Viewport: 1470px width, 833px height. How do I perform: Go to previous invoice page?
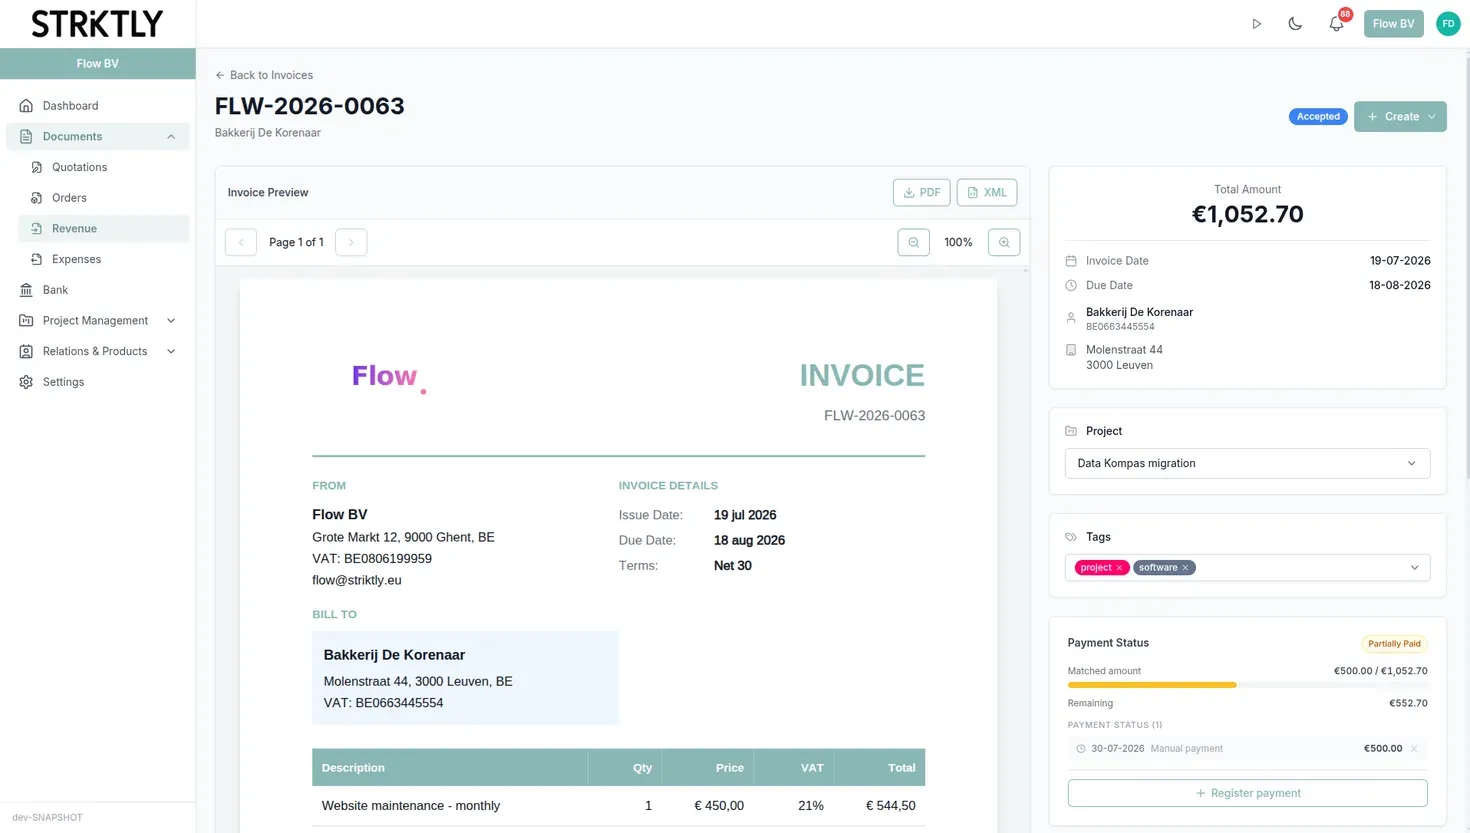(x=241, y=242)
